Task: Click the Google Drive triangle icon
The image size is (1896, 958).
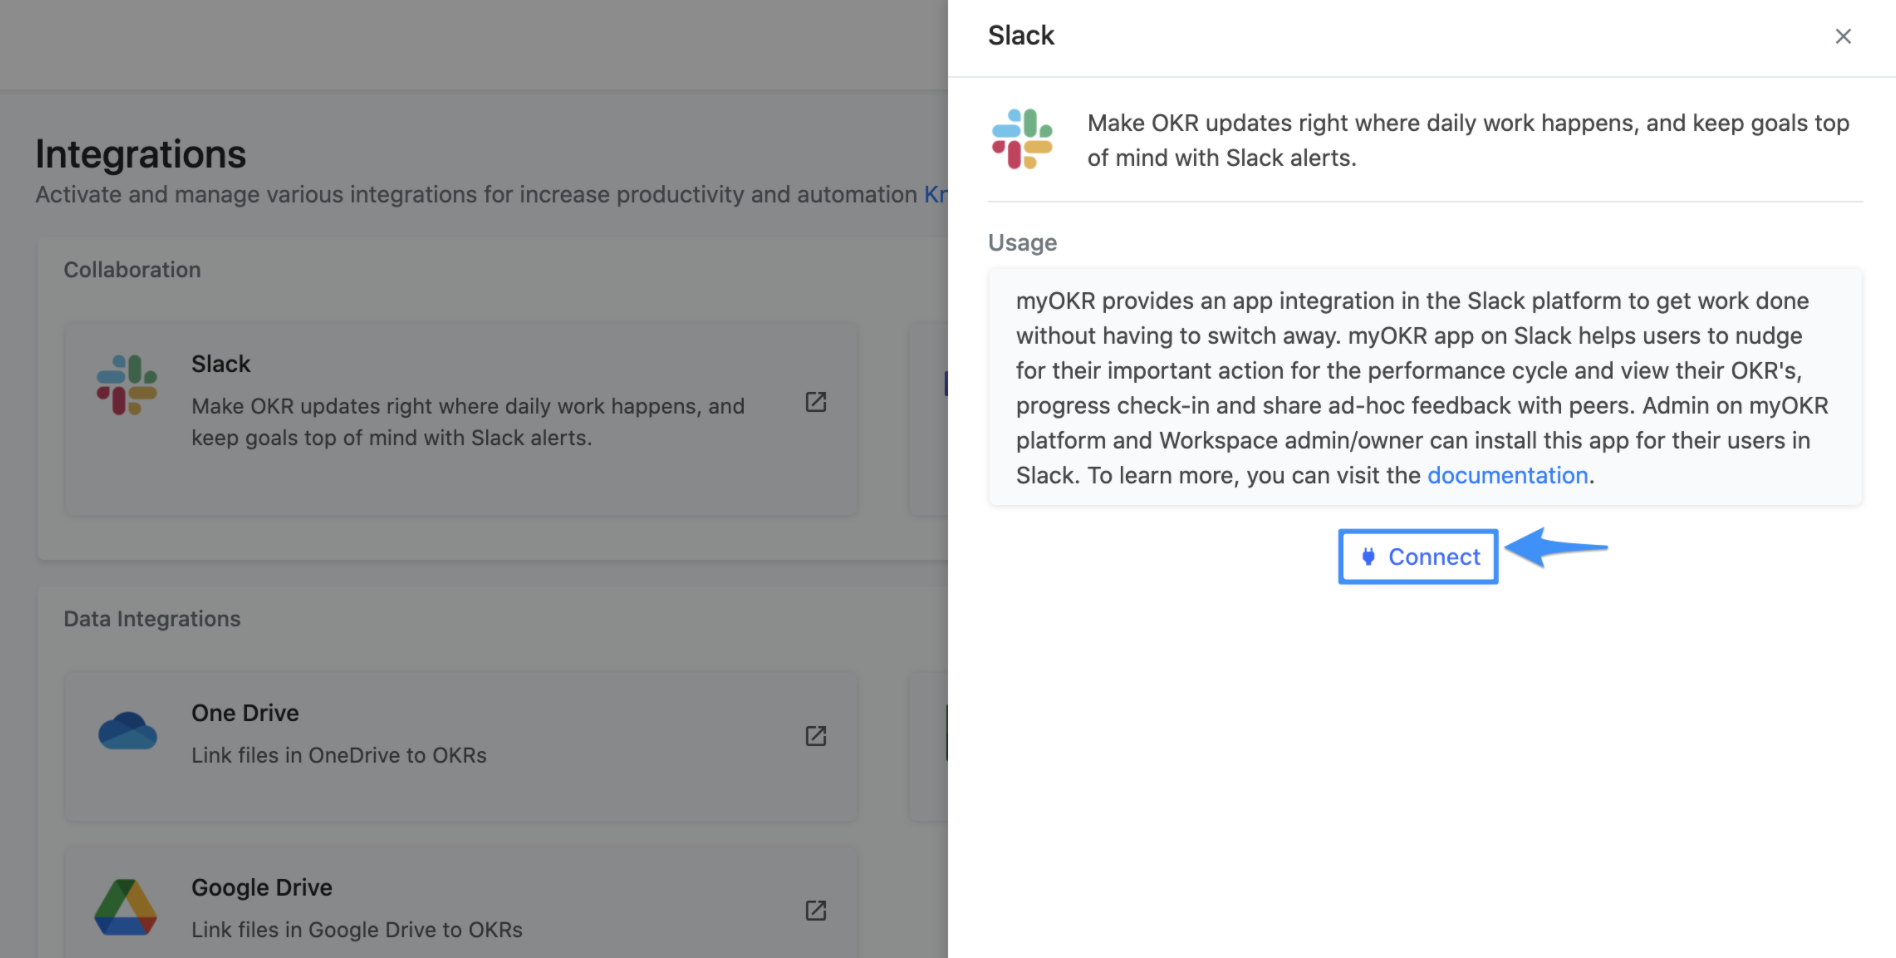Action: (126, 907)
